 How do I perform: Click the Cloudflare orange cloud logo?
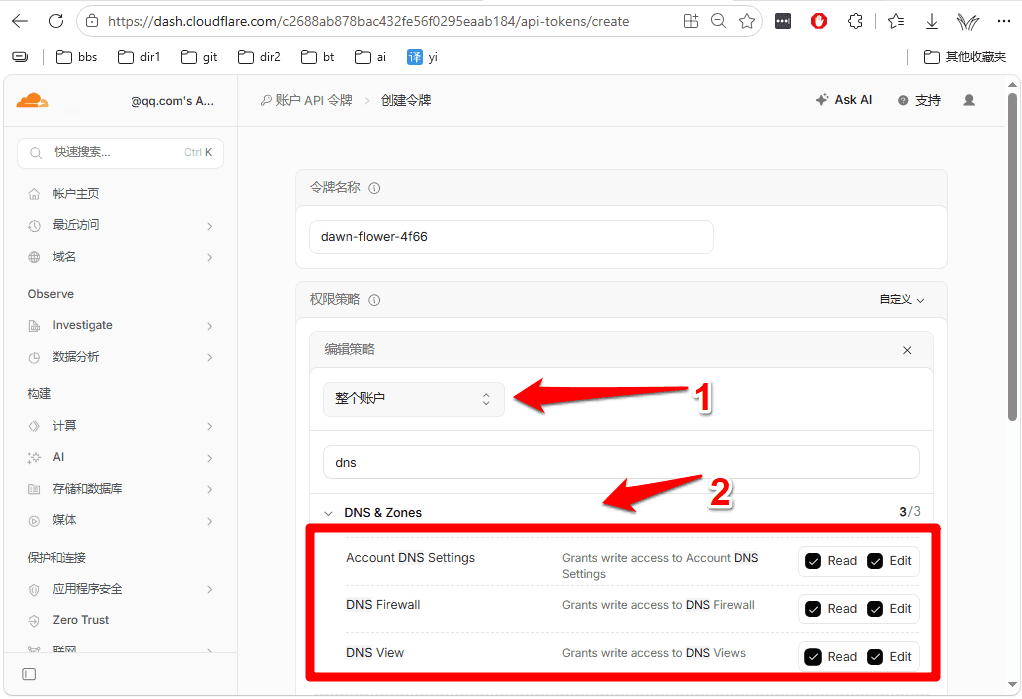33,100
